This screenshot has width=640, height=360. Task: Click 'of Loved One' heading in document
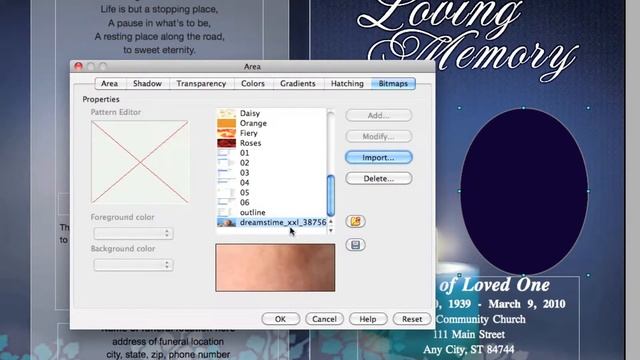click(x=495, y=285)
